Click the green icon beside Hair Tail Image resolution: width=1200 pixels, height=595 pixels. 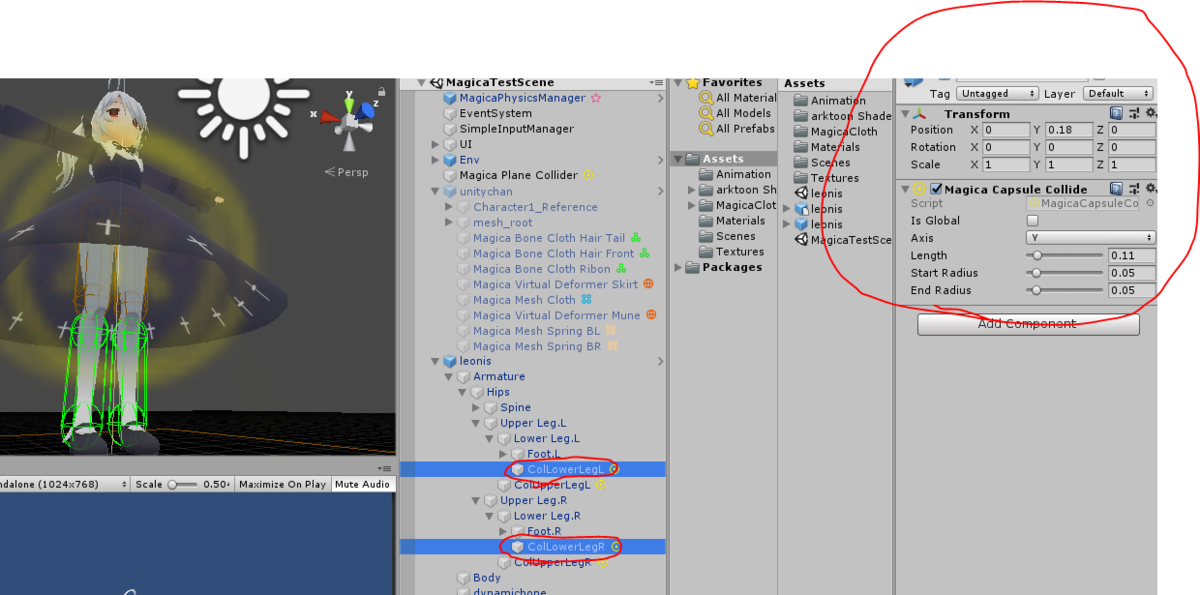pyautogui.click(x=636, y=238)
